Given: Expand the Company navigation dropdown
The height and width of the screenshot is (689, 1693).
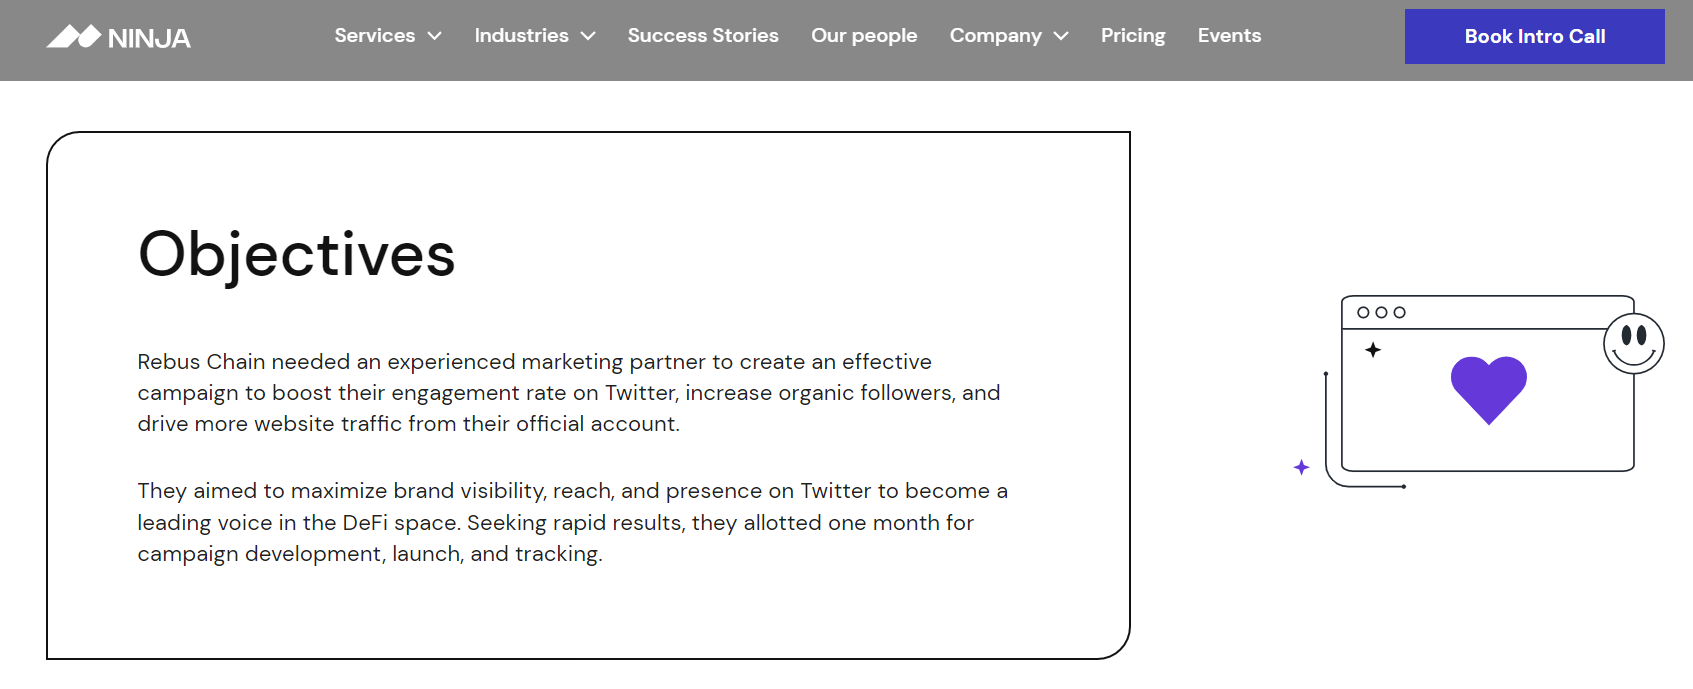Looking at the screenshot, I should (995, 36).
